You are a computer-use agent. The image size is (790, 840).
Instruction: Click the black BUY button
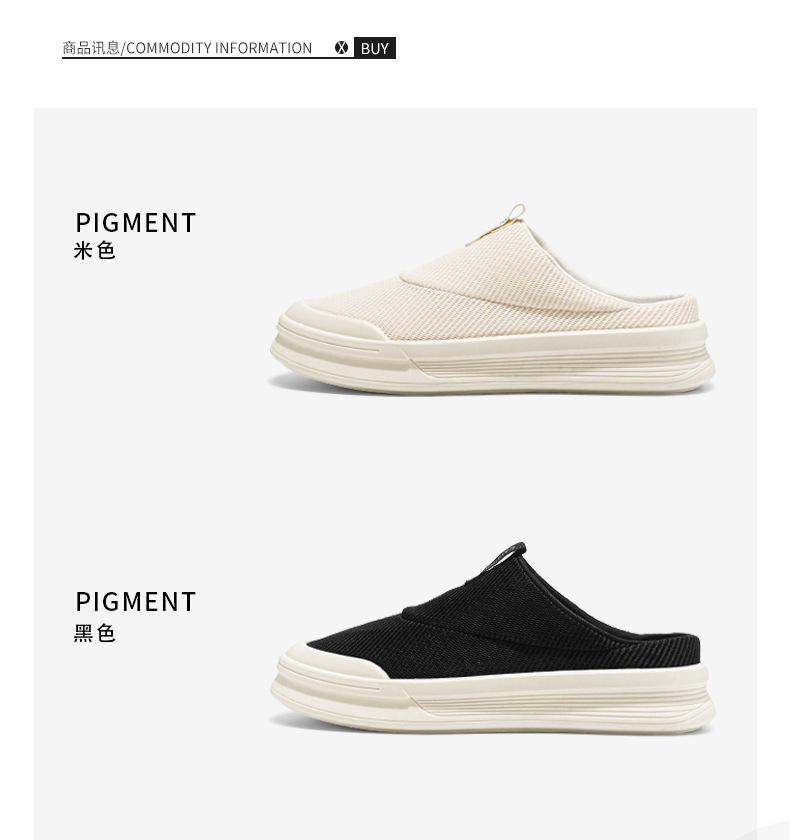click(374, 48)
